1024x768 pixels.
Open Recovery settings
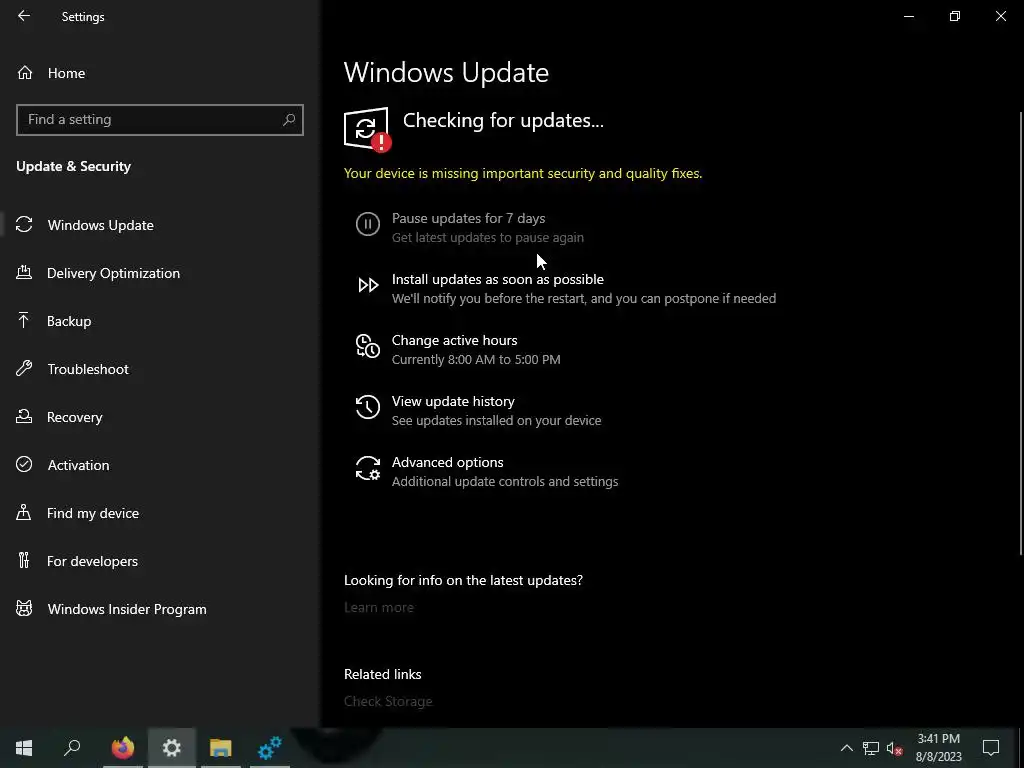159,417
